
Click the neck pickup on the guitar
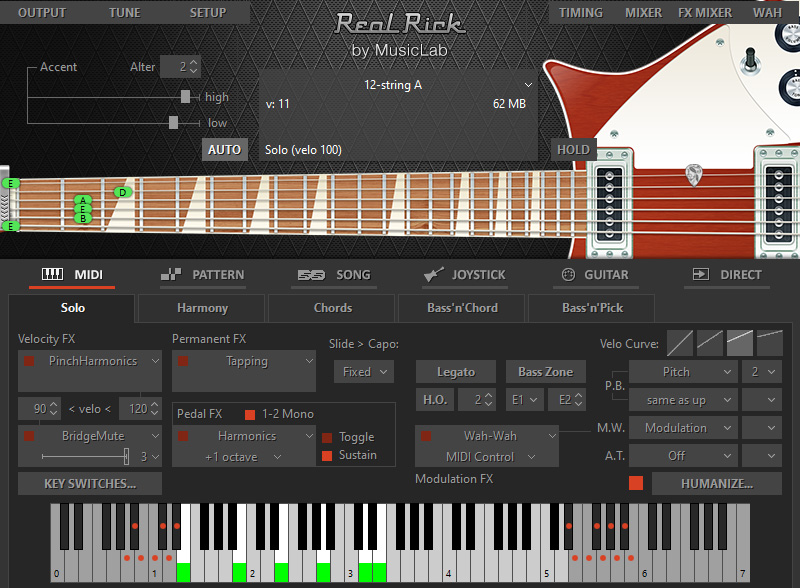(x=610, y=204)
